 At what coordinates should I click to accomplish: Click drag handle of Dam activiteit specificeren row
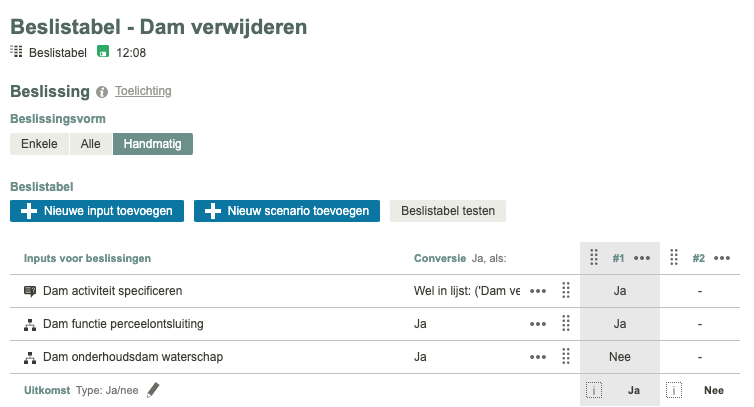[x=565, y=291]
